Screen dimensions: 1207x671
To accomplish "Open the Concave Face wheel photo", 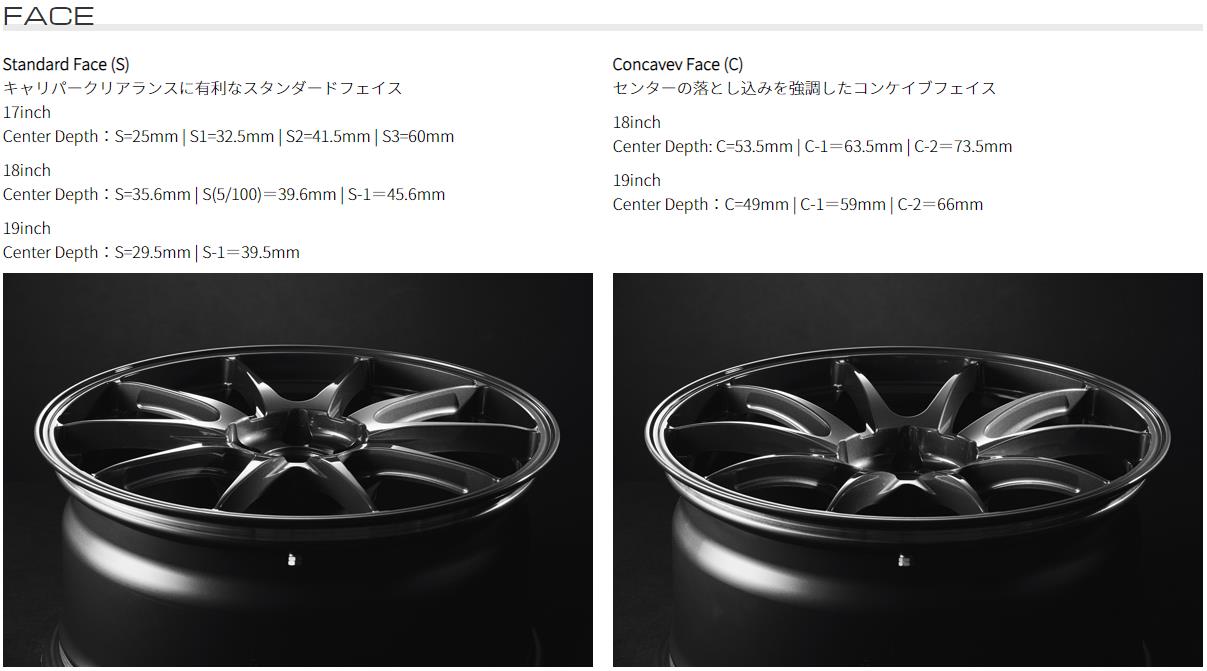I will (907, 470).
